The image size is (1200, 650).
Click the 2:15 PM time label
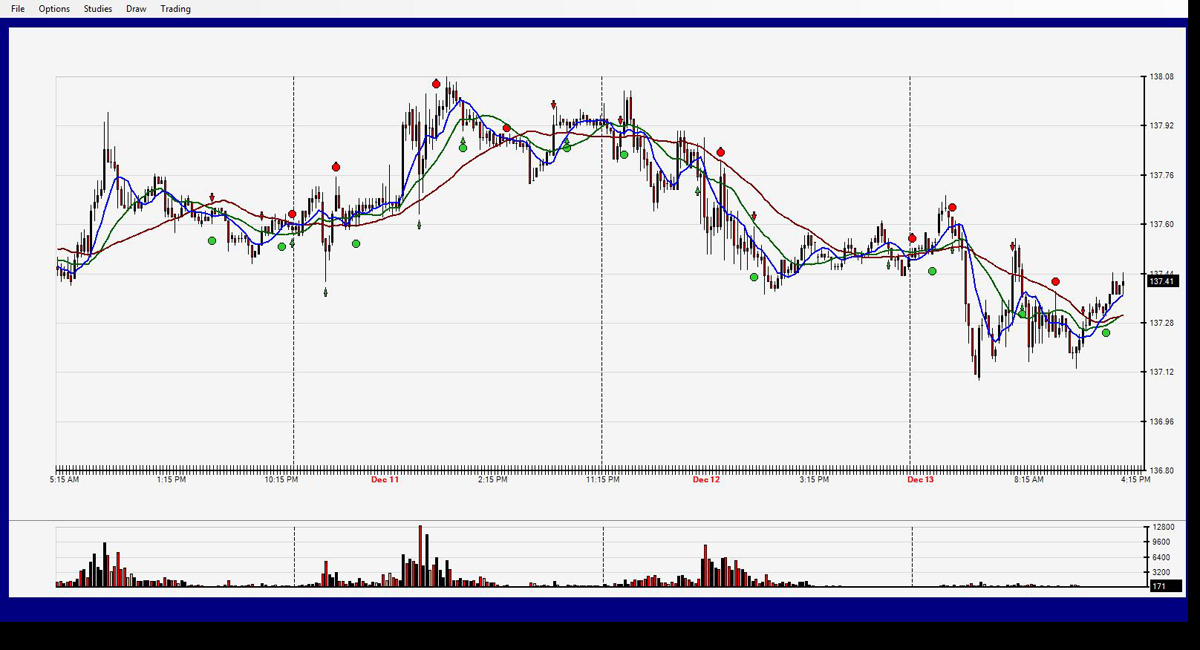tap(492, 480)
